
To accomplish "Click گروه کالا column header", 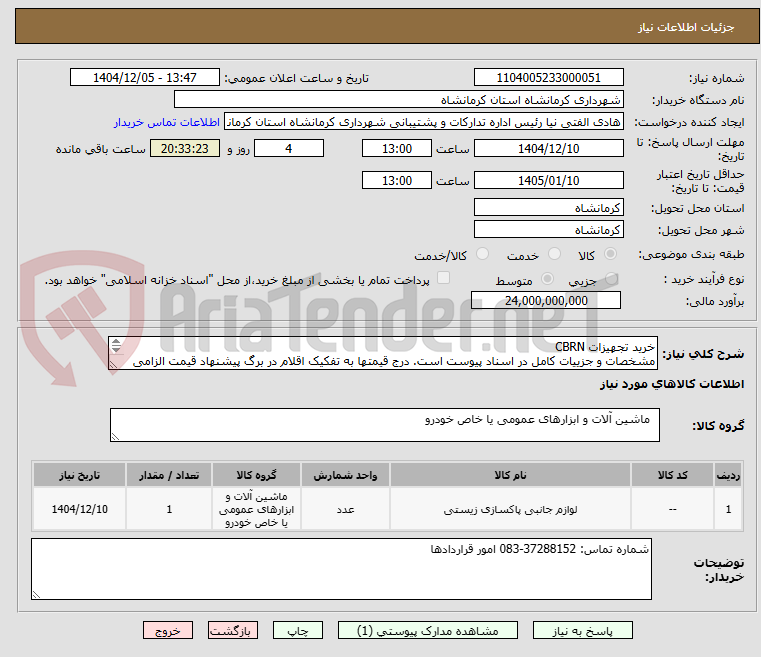I will [x=256, y=475].
